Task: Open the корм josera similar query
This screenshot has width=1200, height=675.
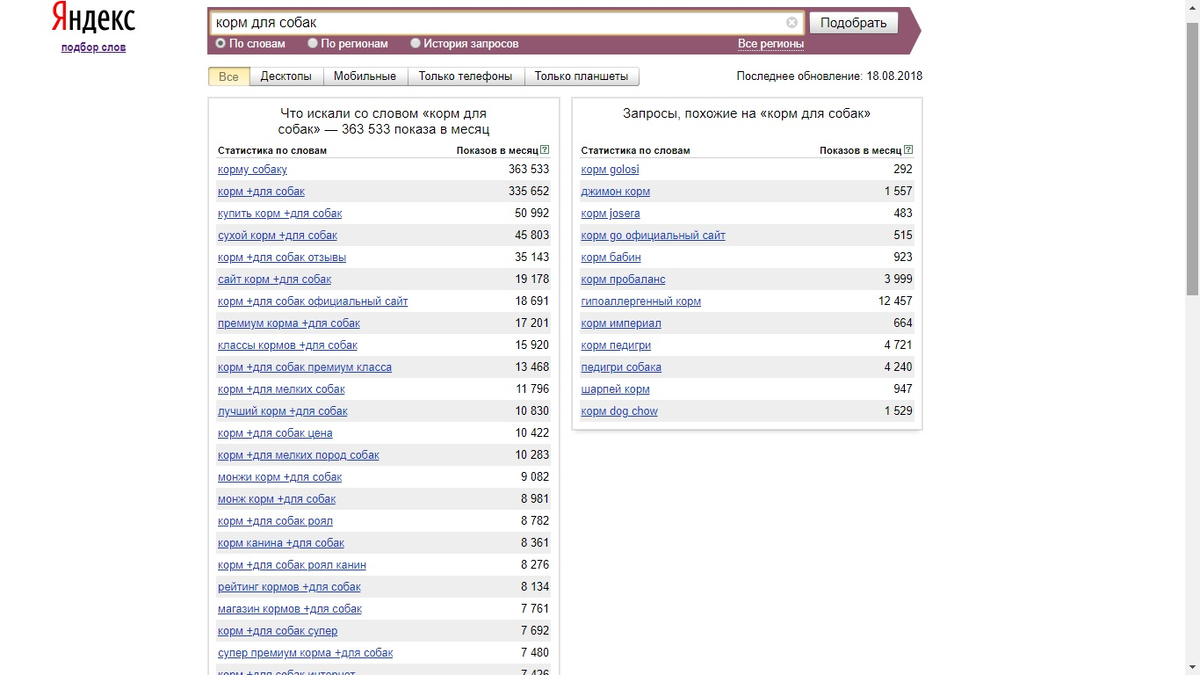Action: pyautogui.click(x=610, y=213)
